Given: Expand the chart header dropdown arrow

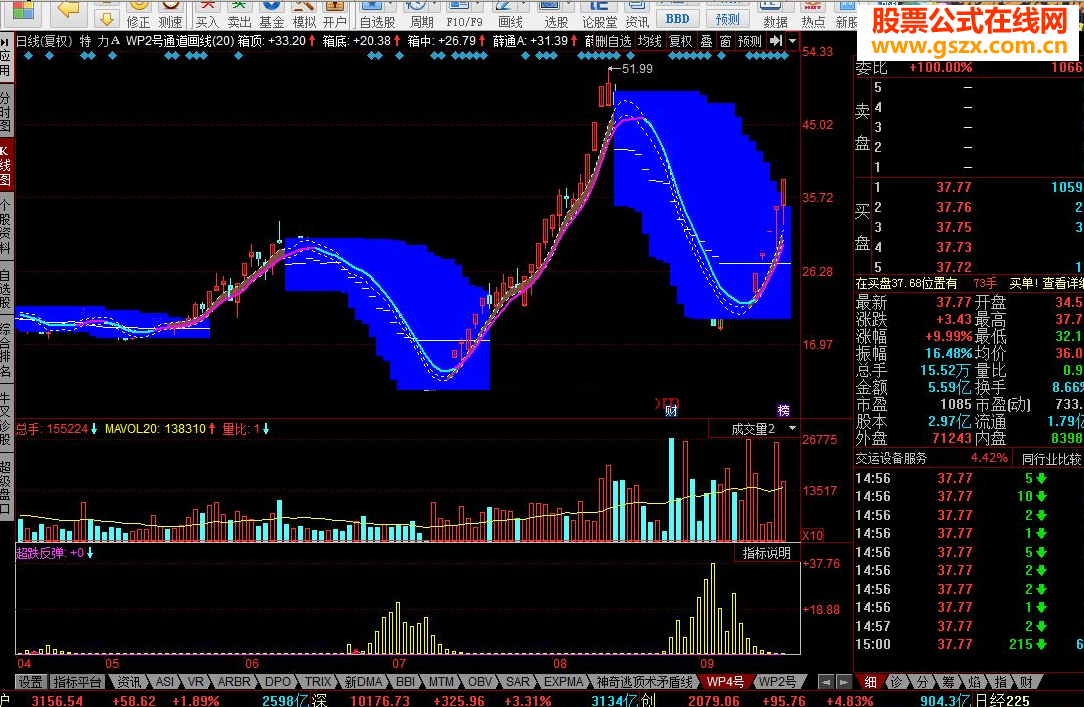Looking at the screenshot, I should pyautogui.click(x=792, y=41).
